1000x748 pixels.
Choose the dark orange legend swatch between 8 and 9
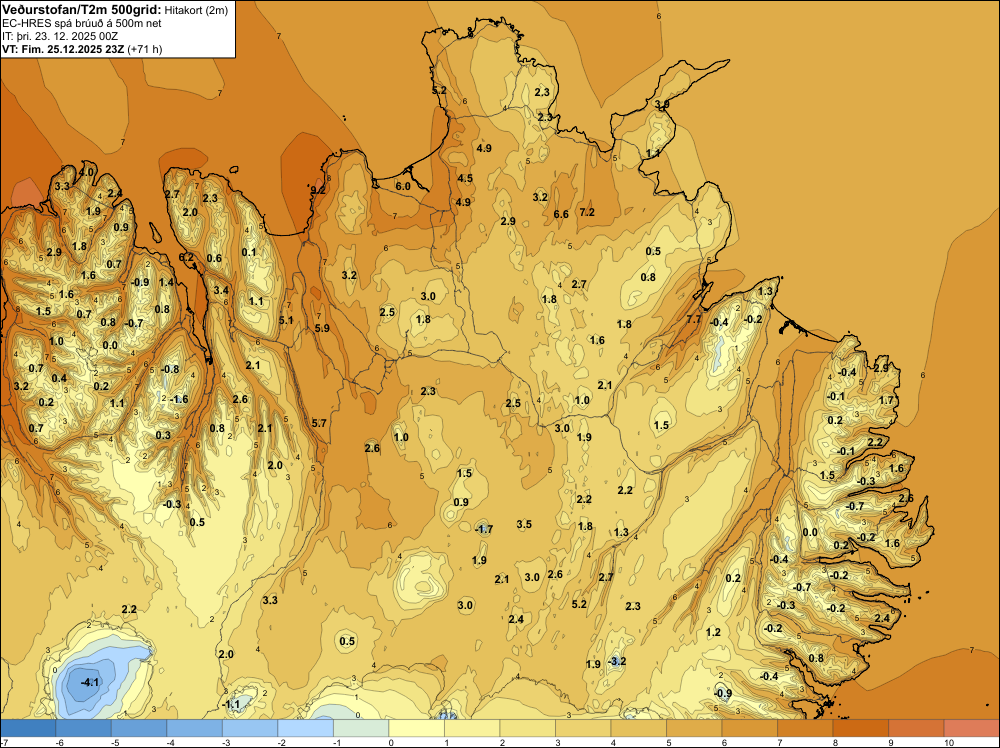[x=860, y=728]
